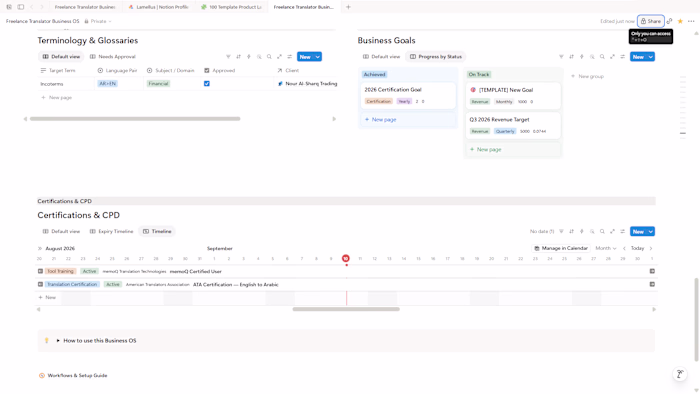Image resolution: width=700 pixels, height=394 pixels.
Task: Add a New group to board
Action: [587, 76]
